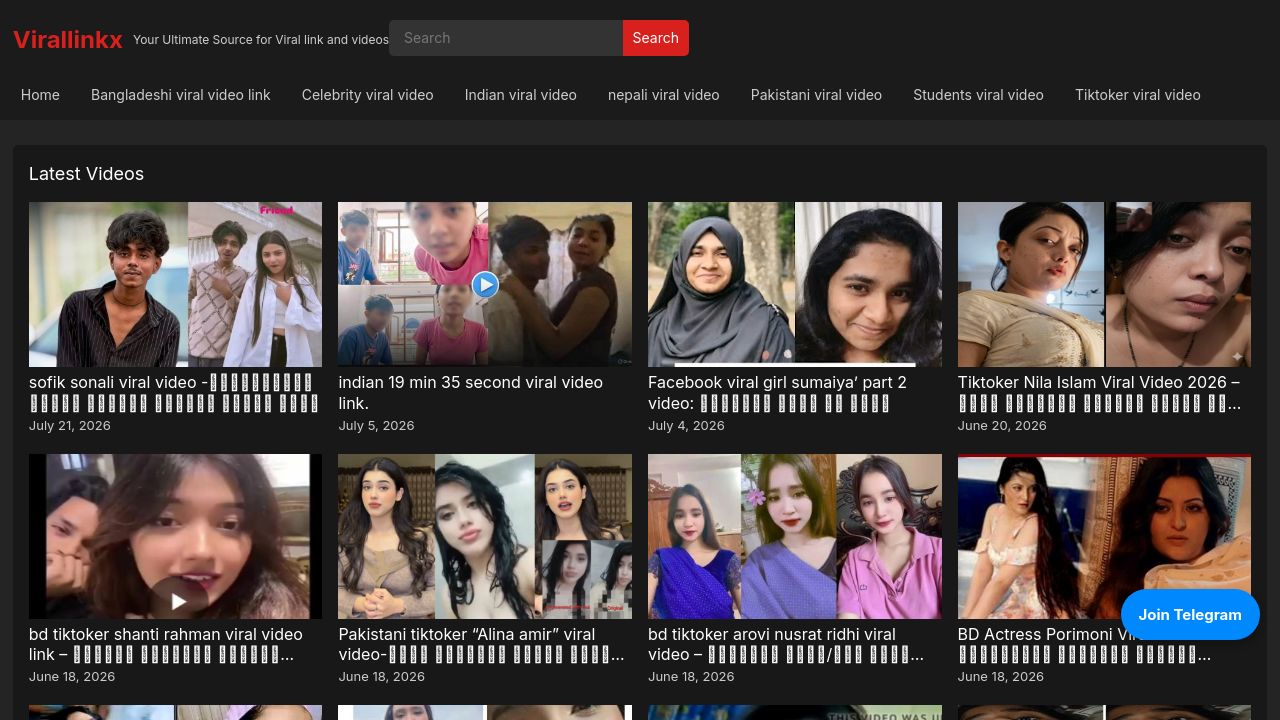Screen dimensions: 1280x720
Task: Click play icon on shanti rahman thumbnail
Action: (x=179, y=600)
